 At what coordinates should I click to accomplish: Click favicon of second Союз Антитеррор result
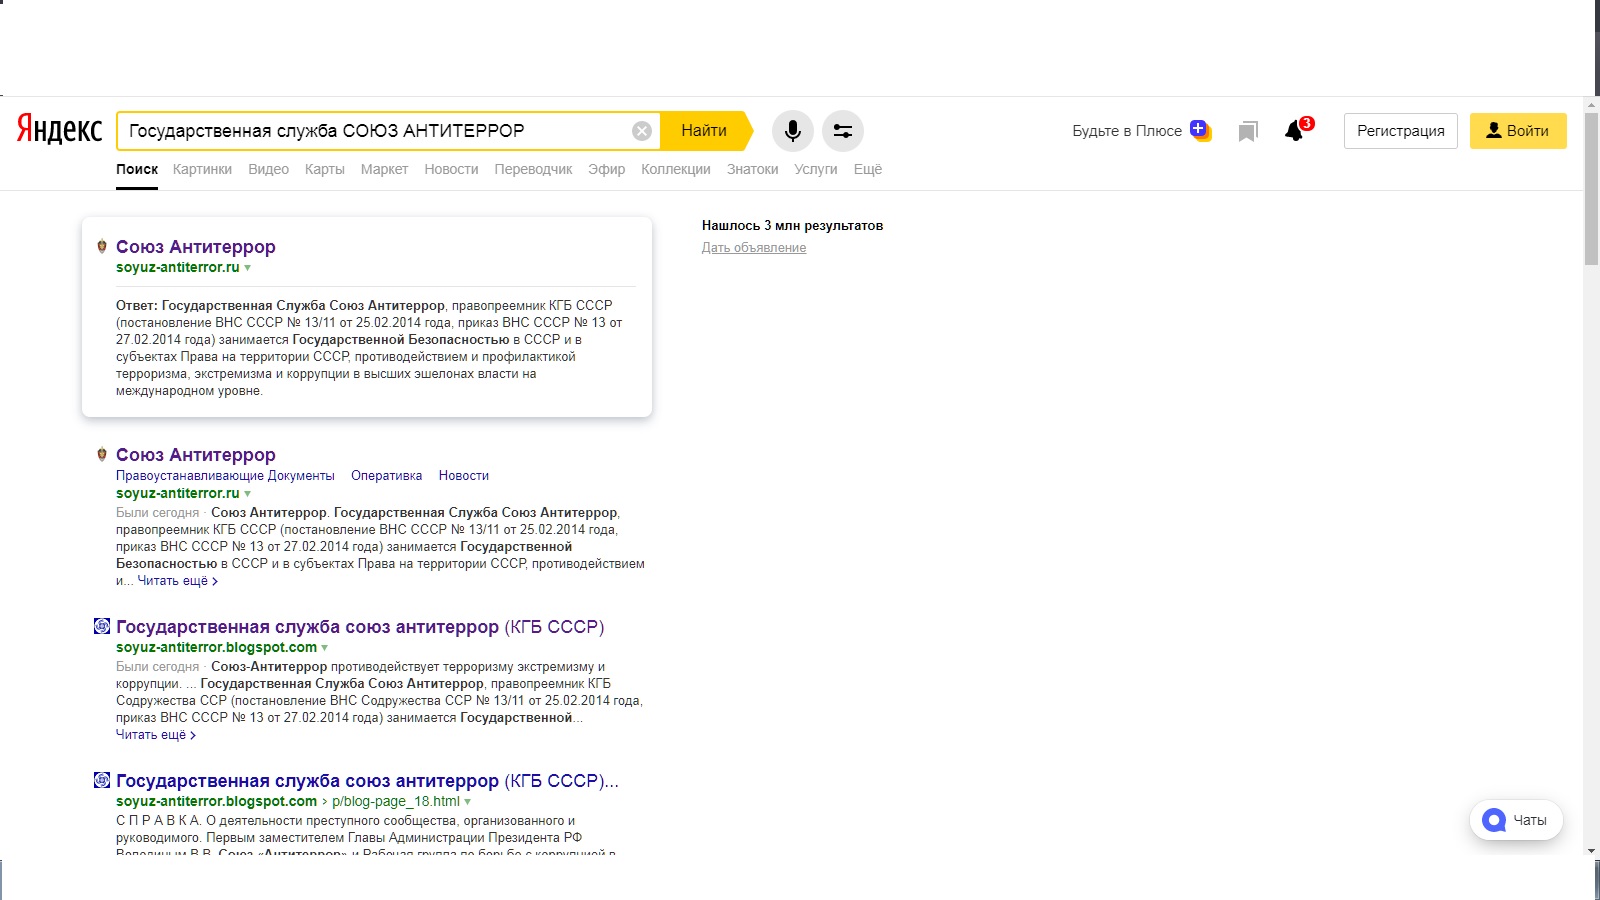[x=101, y=454]
